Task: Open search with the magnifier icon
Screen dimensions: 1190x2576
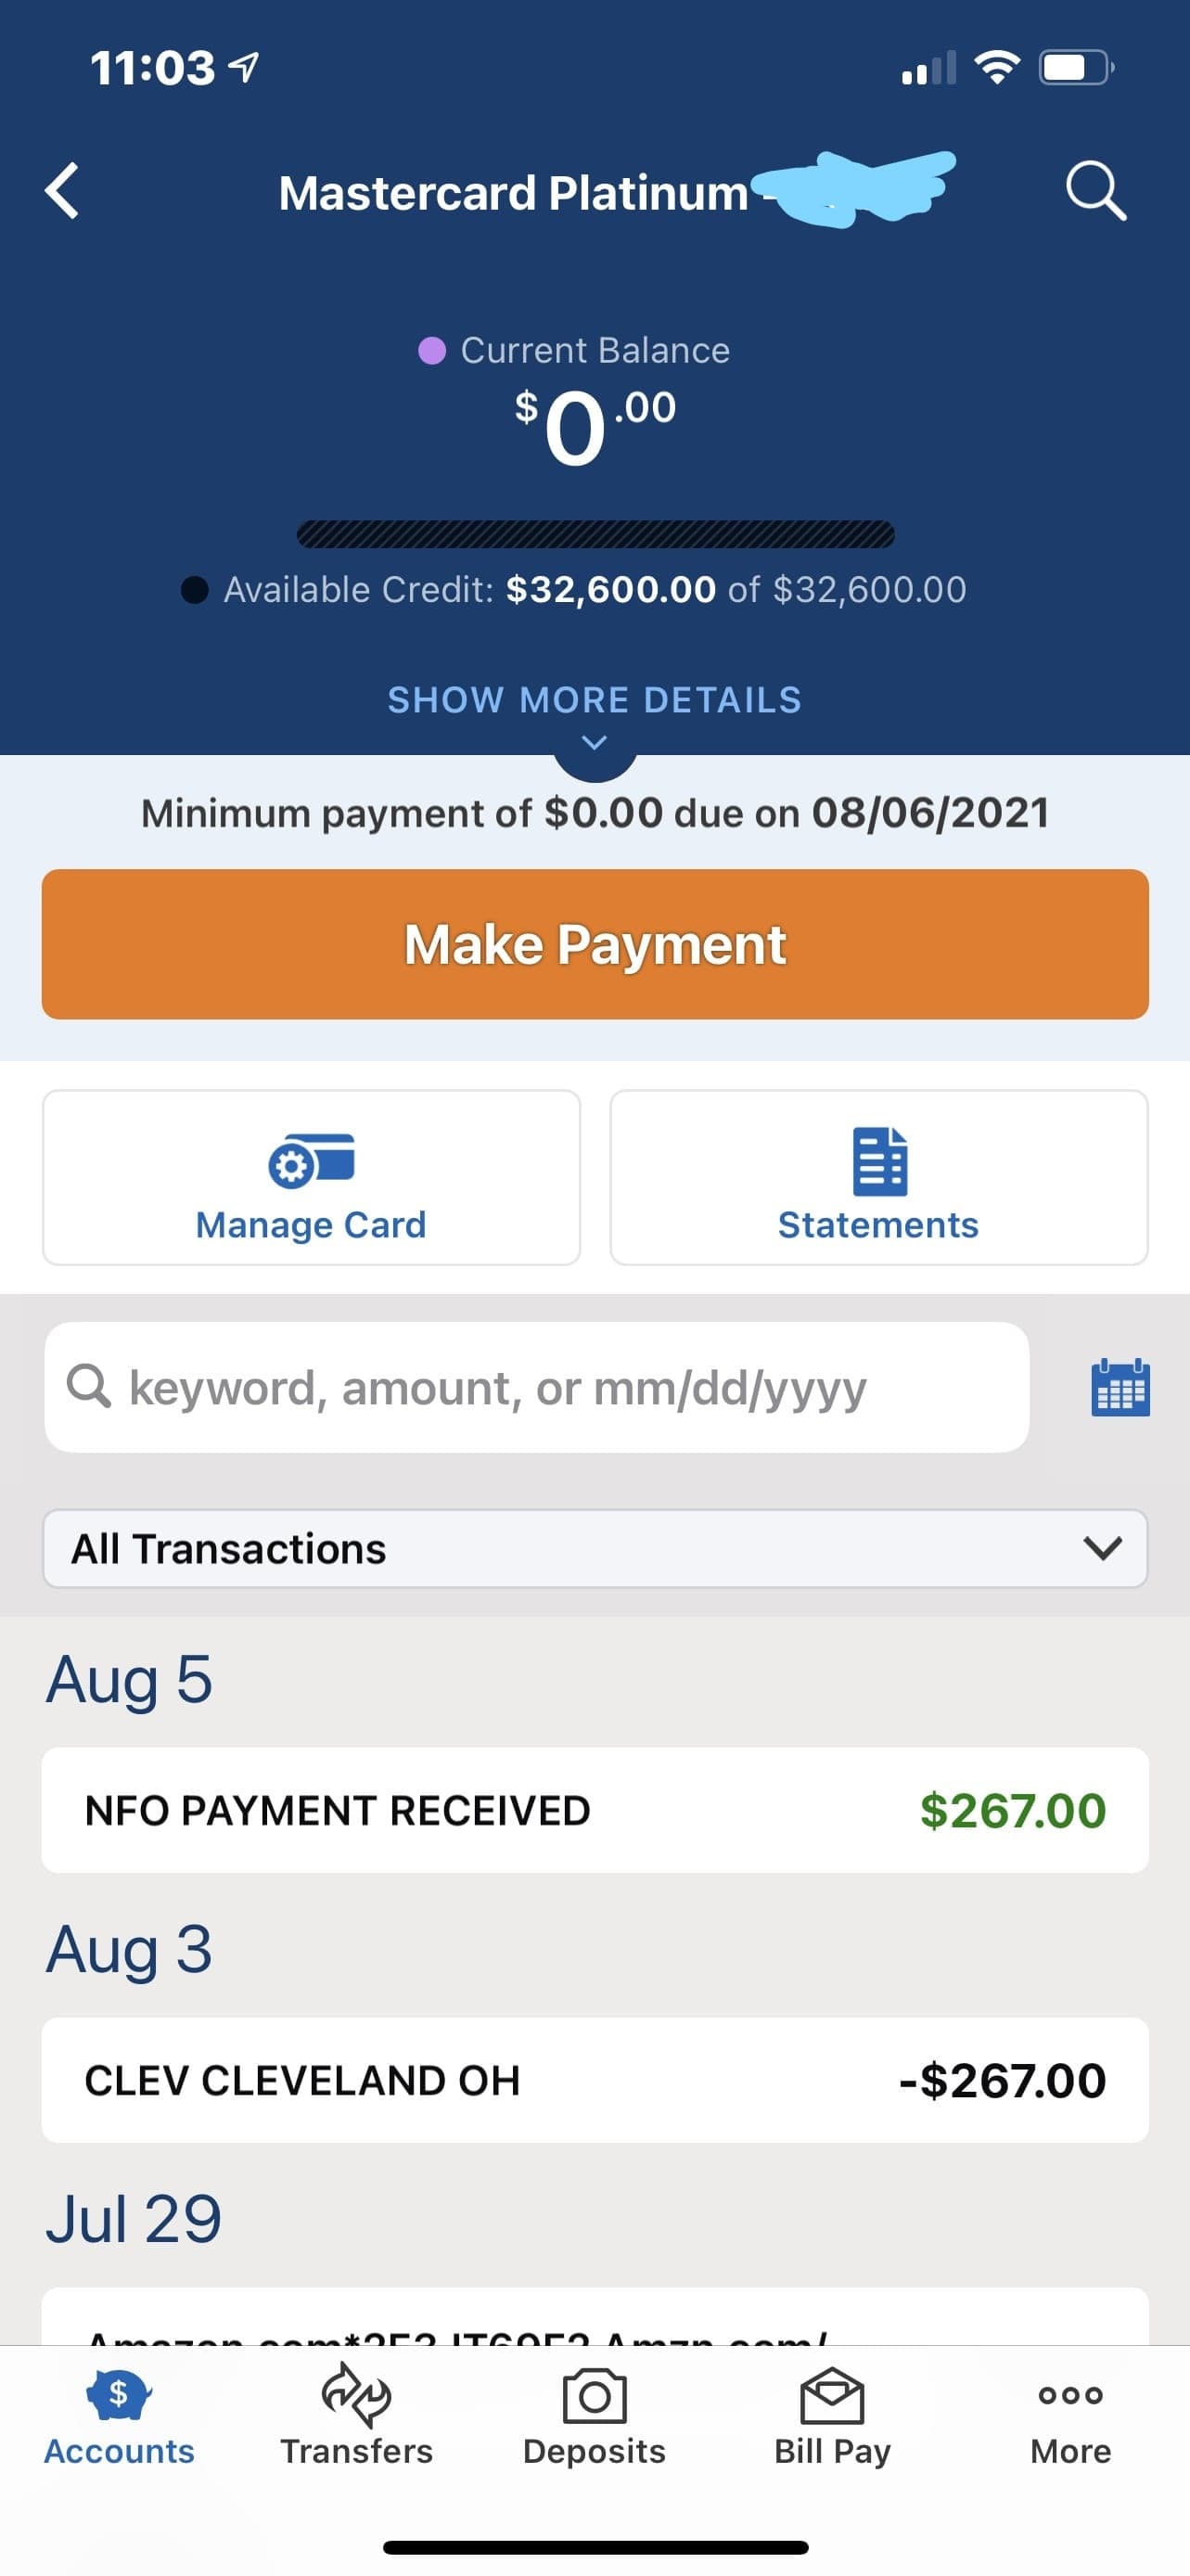Action: coord(1095,190)
